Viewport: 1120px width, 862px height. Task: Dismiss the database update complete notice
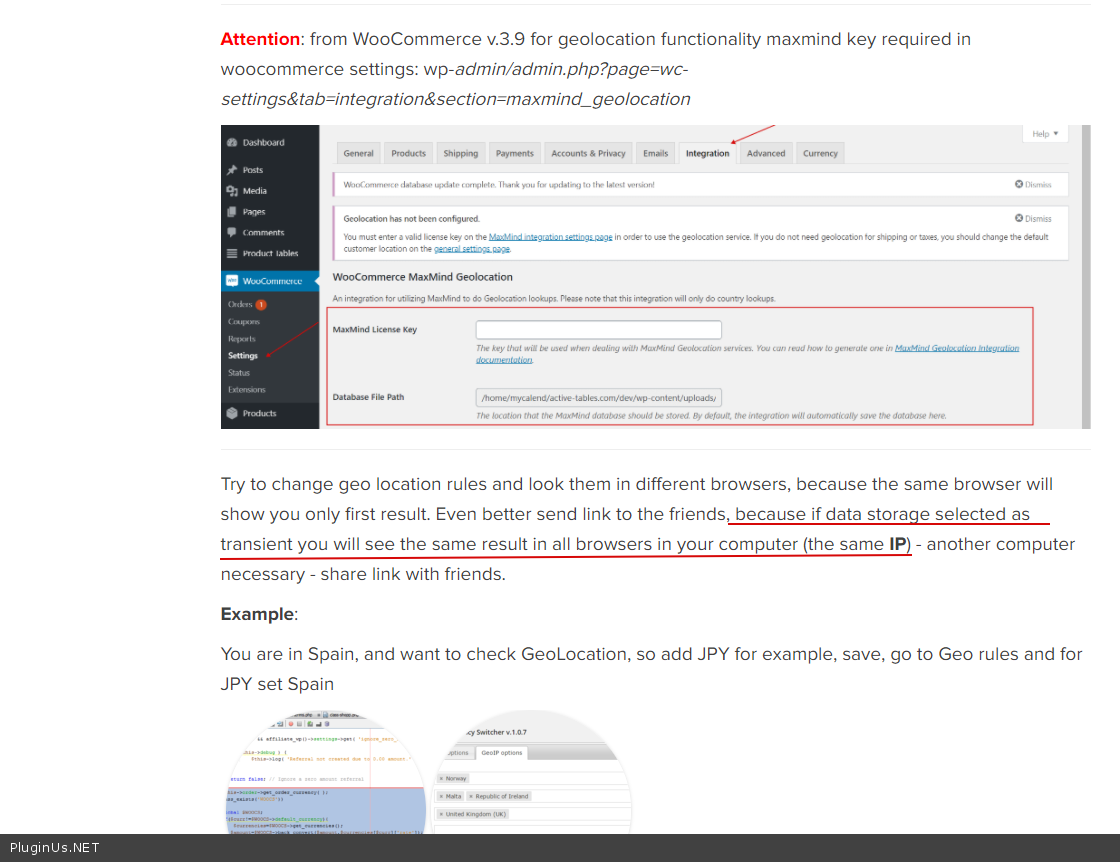(x=1033, y=184)
